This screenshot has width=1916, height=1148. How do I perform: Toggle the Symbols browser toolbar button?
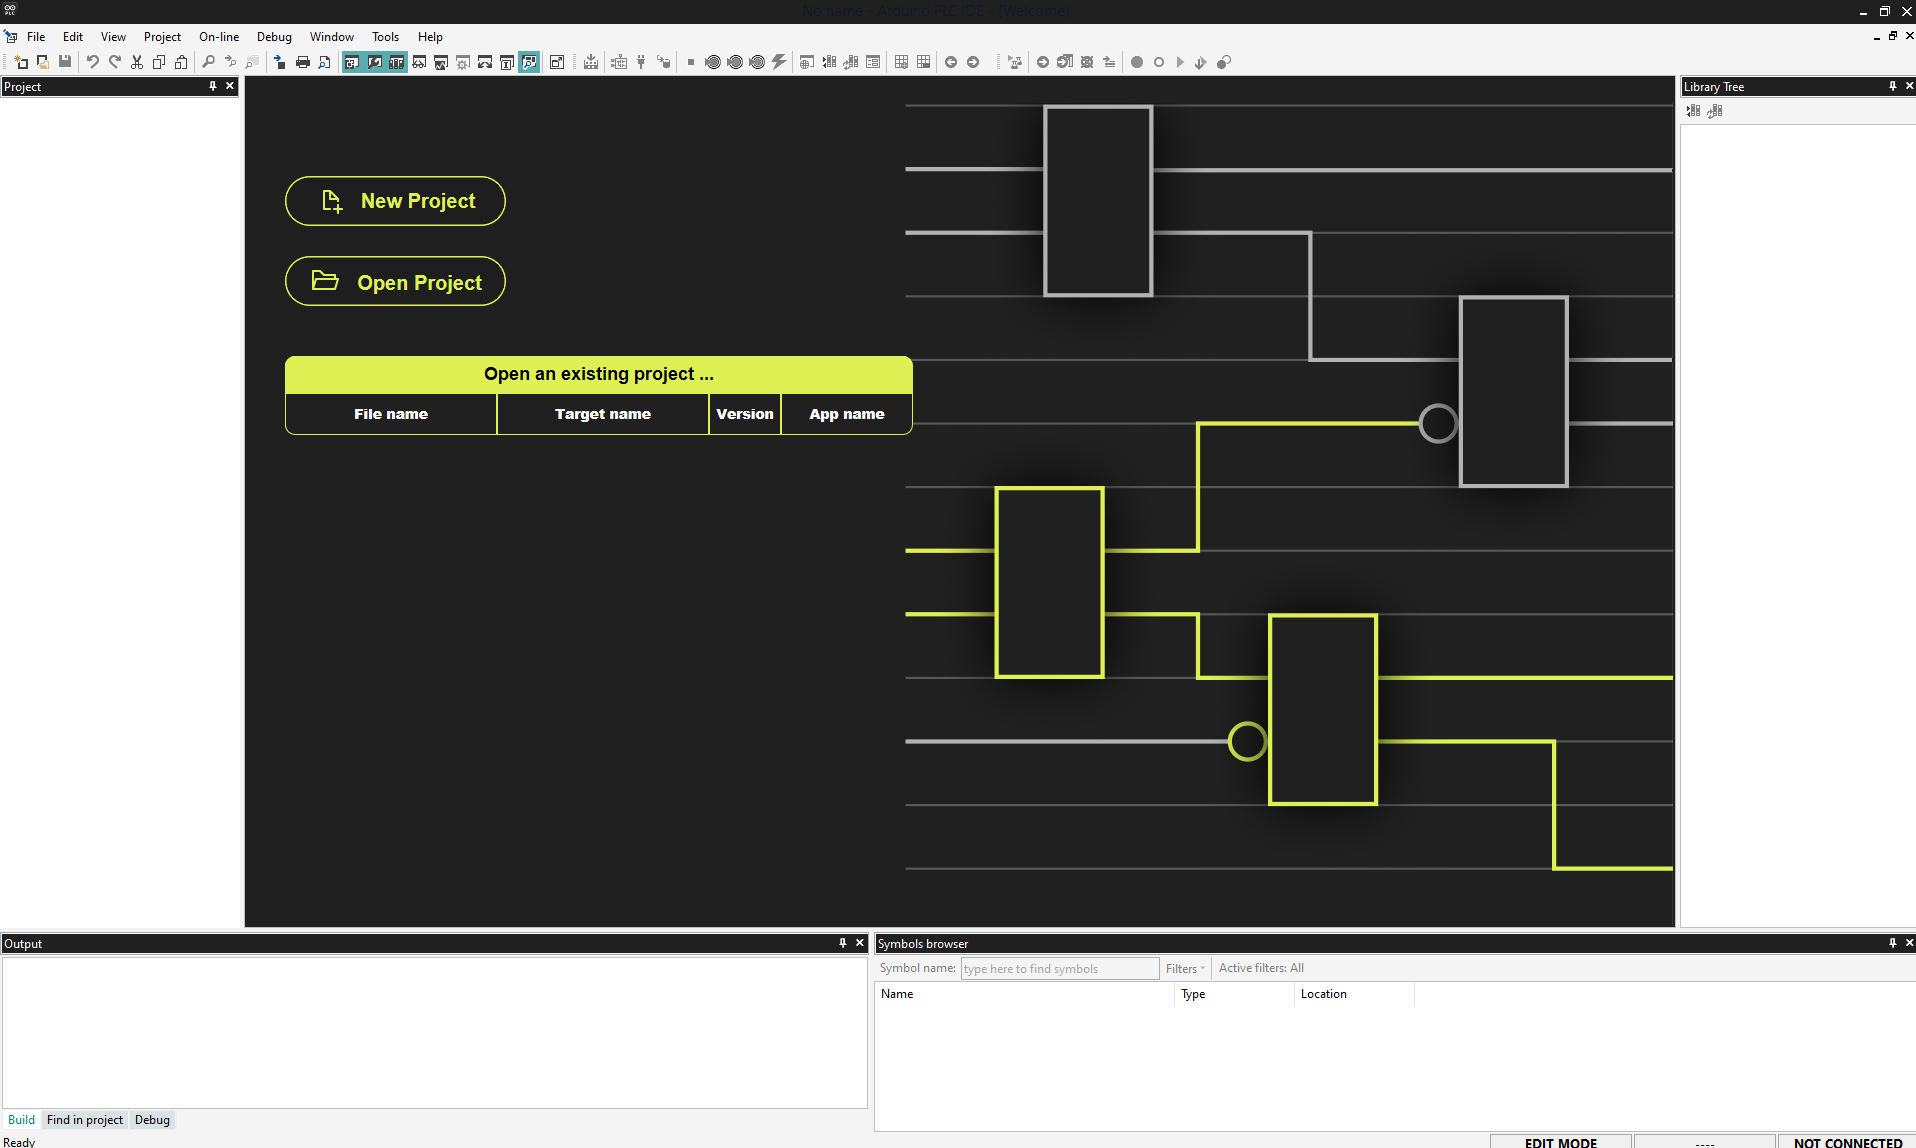click(529, 62)
